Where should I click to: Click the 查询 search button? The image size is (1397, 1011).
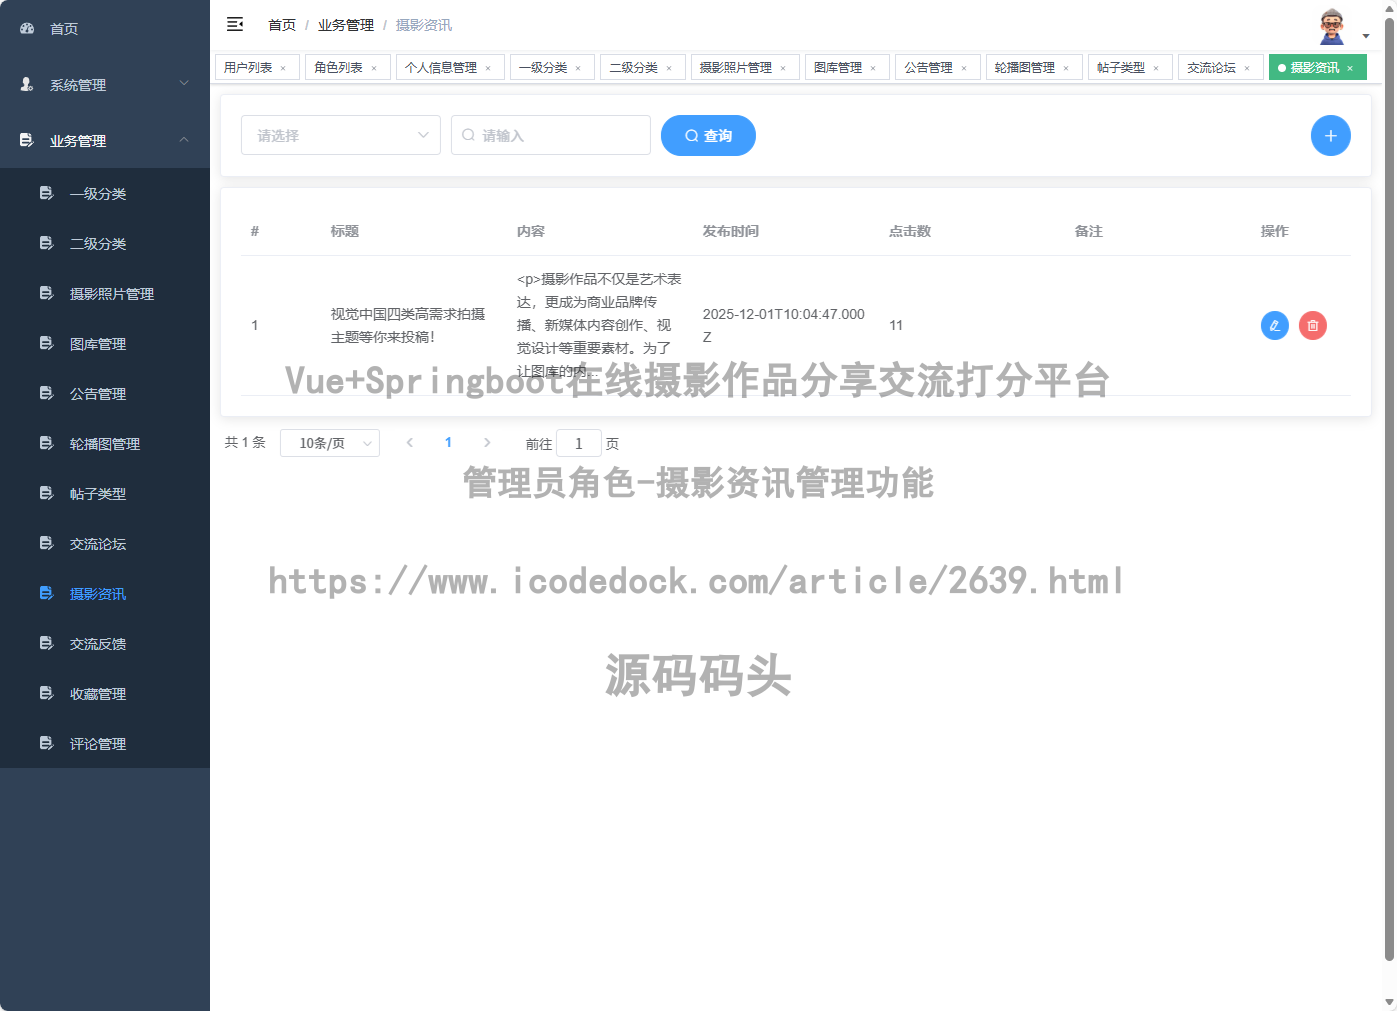(x=708, y=135)
